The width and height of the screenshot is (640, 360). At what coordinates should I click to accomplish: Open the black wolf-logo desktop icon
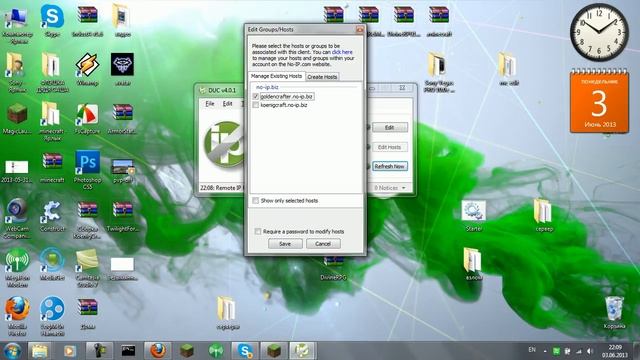122,69
